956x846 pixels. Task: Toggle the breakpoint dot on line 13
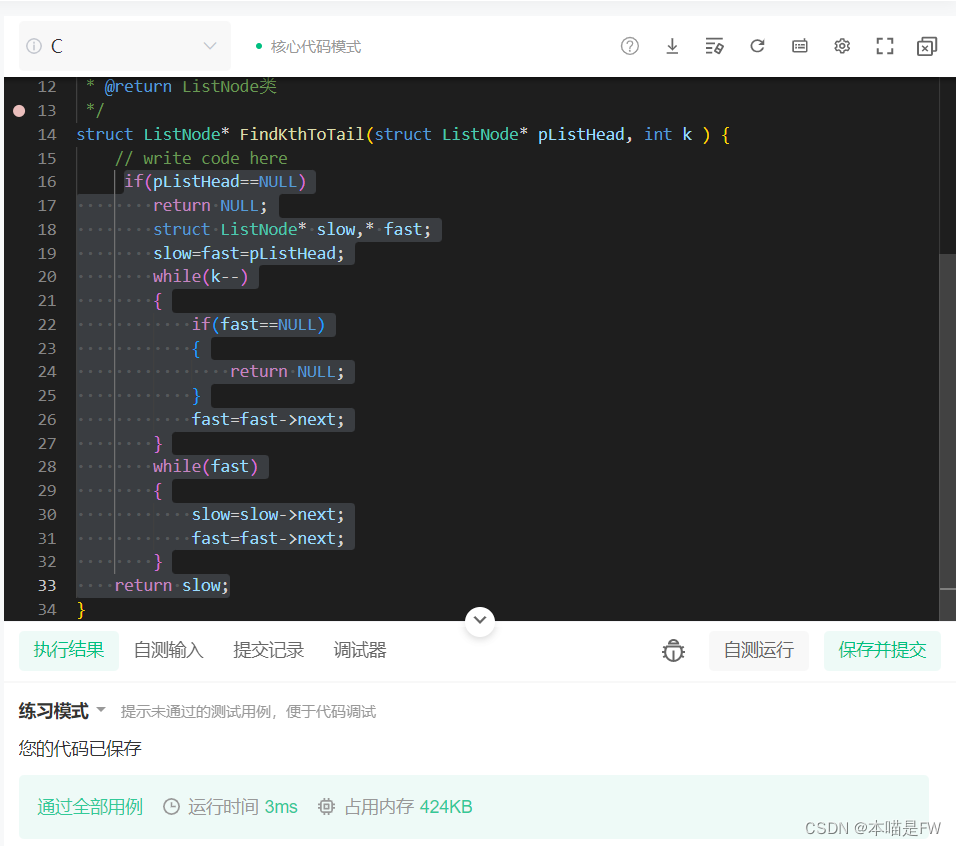[19, 110]
